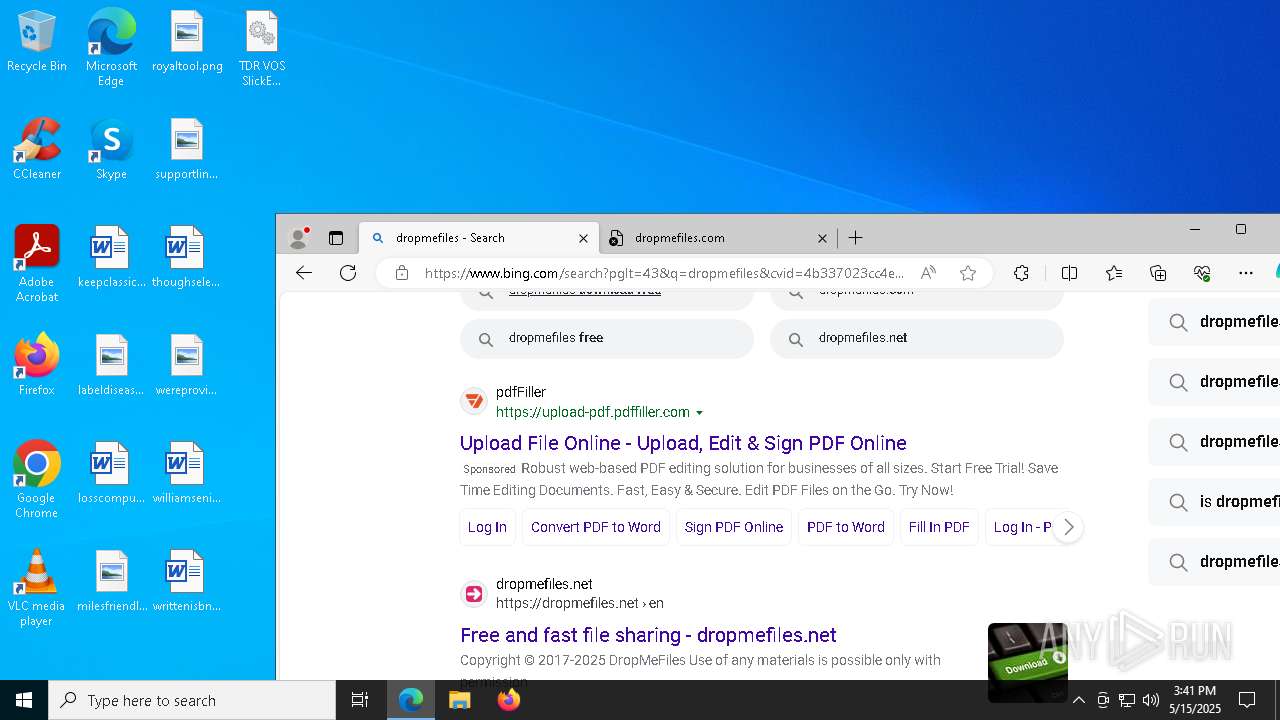
Task: Toggle Edge split screen
Action: [x=1069, y=273]
